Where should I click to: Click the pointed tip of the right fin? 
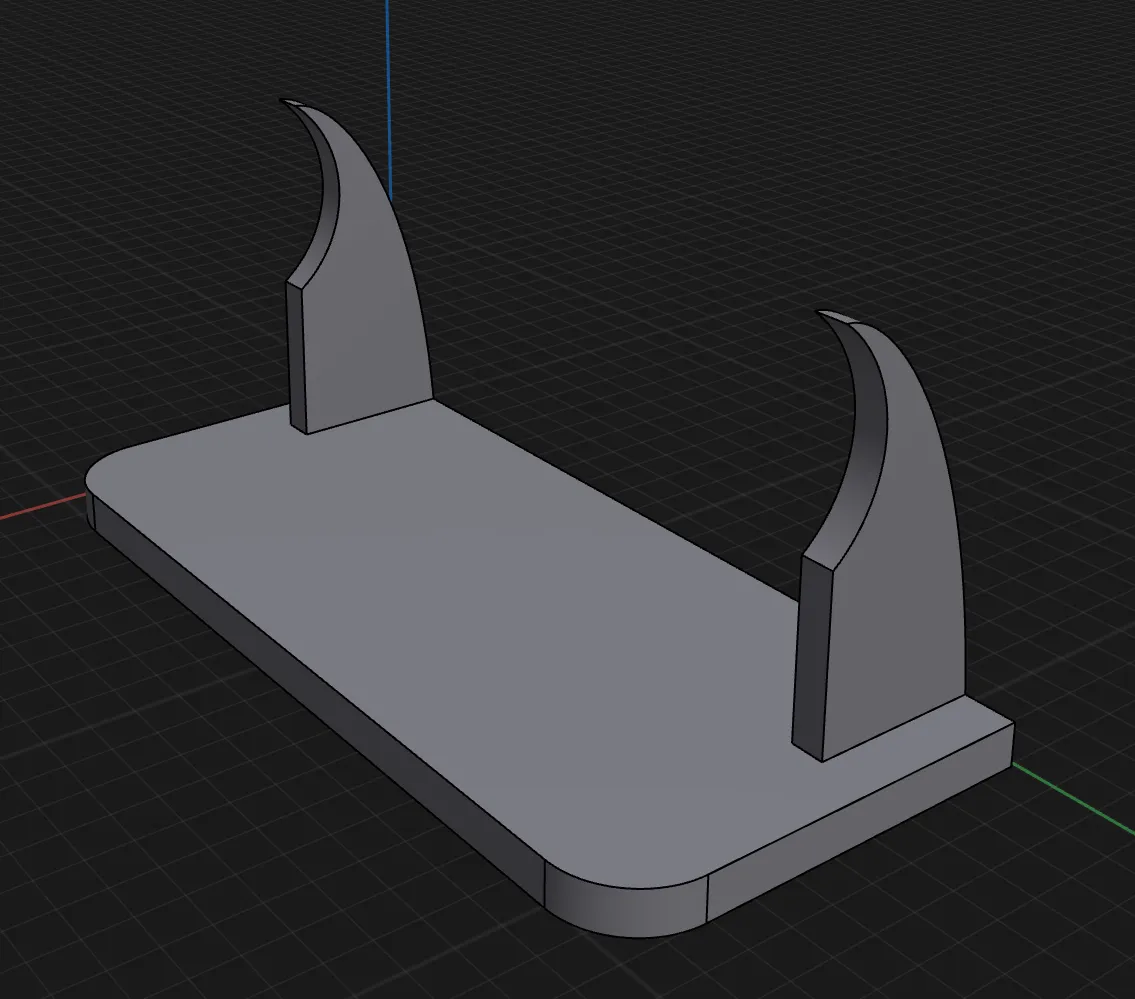click(822, 314)
